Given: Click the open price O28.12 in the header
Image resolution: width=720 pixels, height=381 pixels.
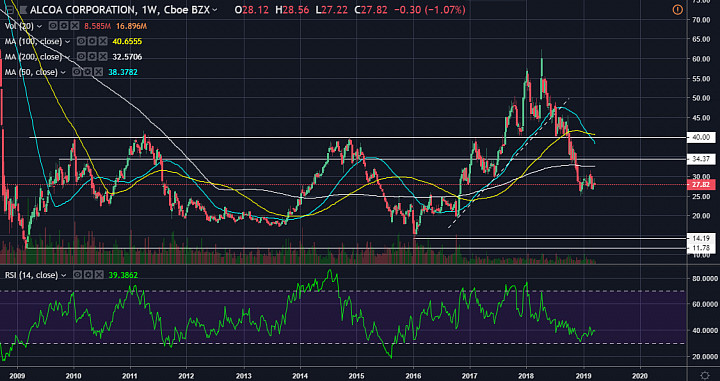Looking at the screenshot, I should tap(252, 9).
